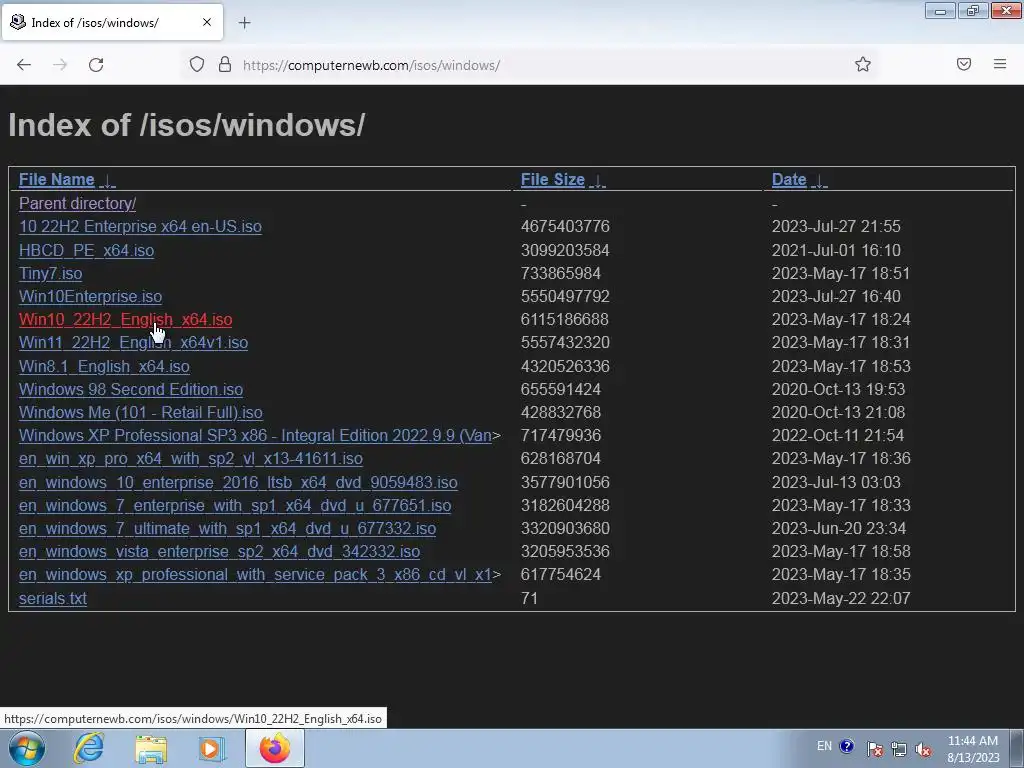Download Windows Me (101 - Retail Full).iso
The image size is (1024, 768).
point(140,413)
